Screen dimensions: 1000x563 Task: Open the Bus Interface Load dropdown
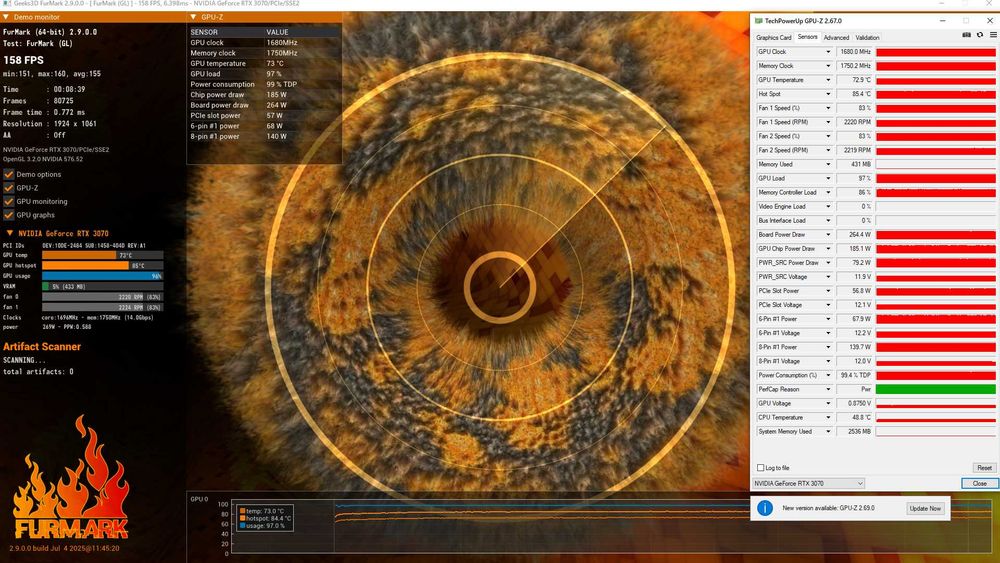point(828,220)
